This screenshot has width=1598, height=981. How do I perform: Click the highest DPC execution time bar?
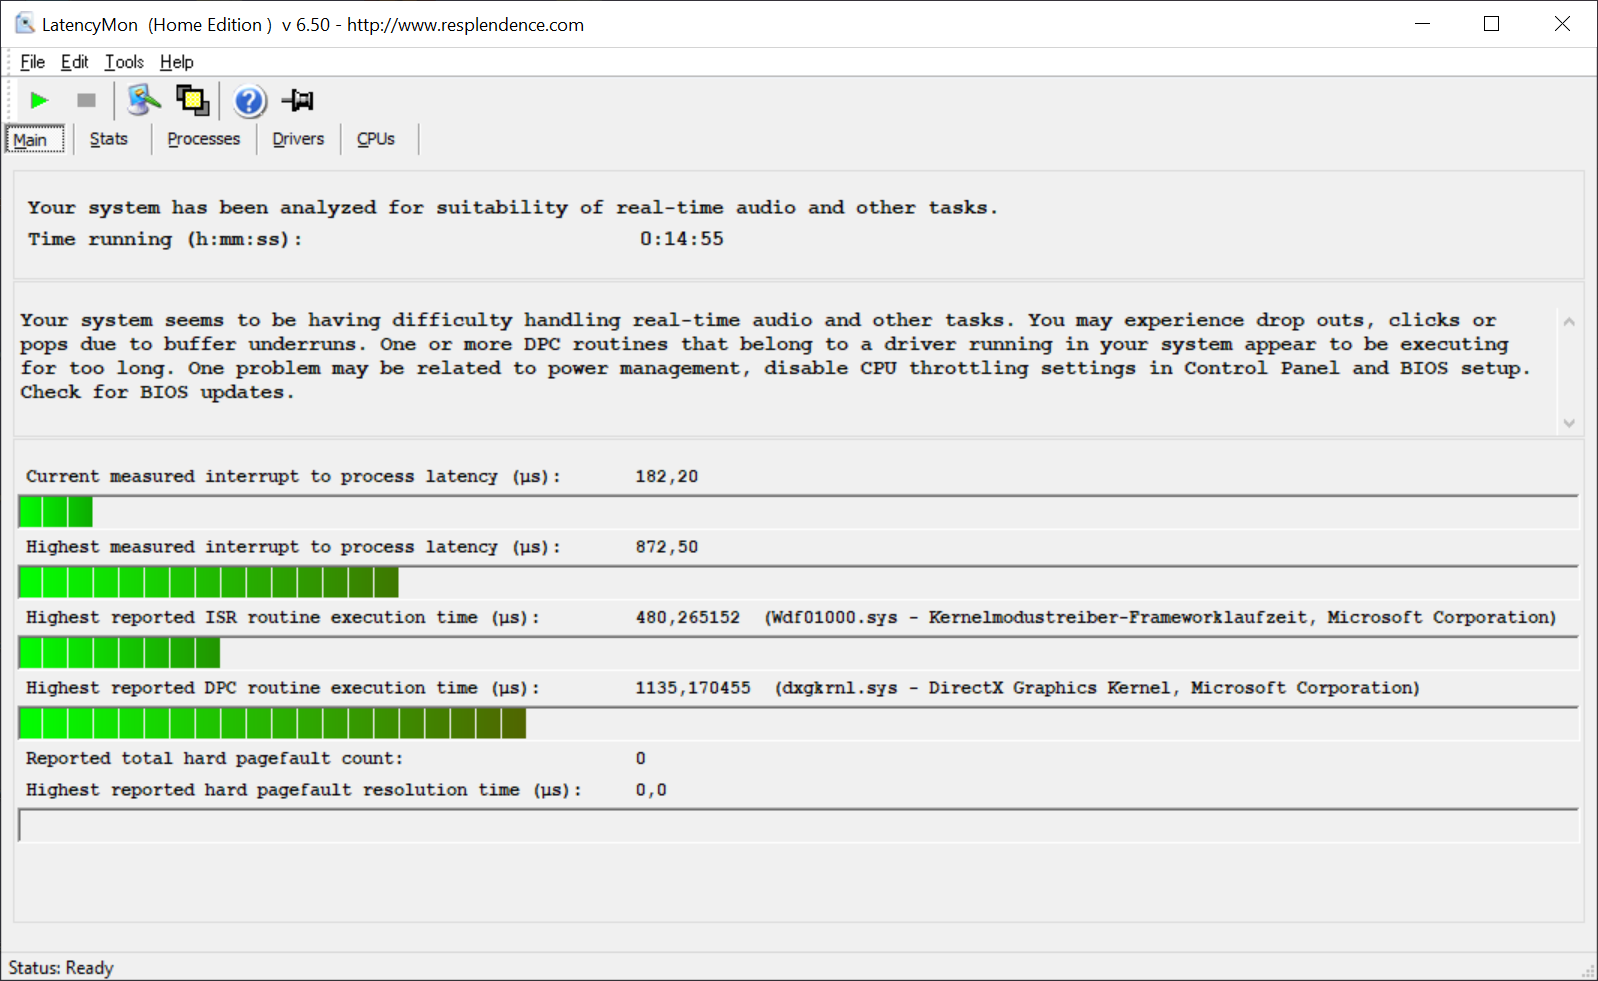(x=798, y=723)
